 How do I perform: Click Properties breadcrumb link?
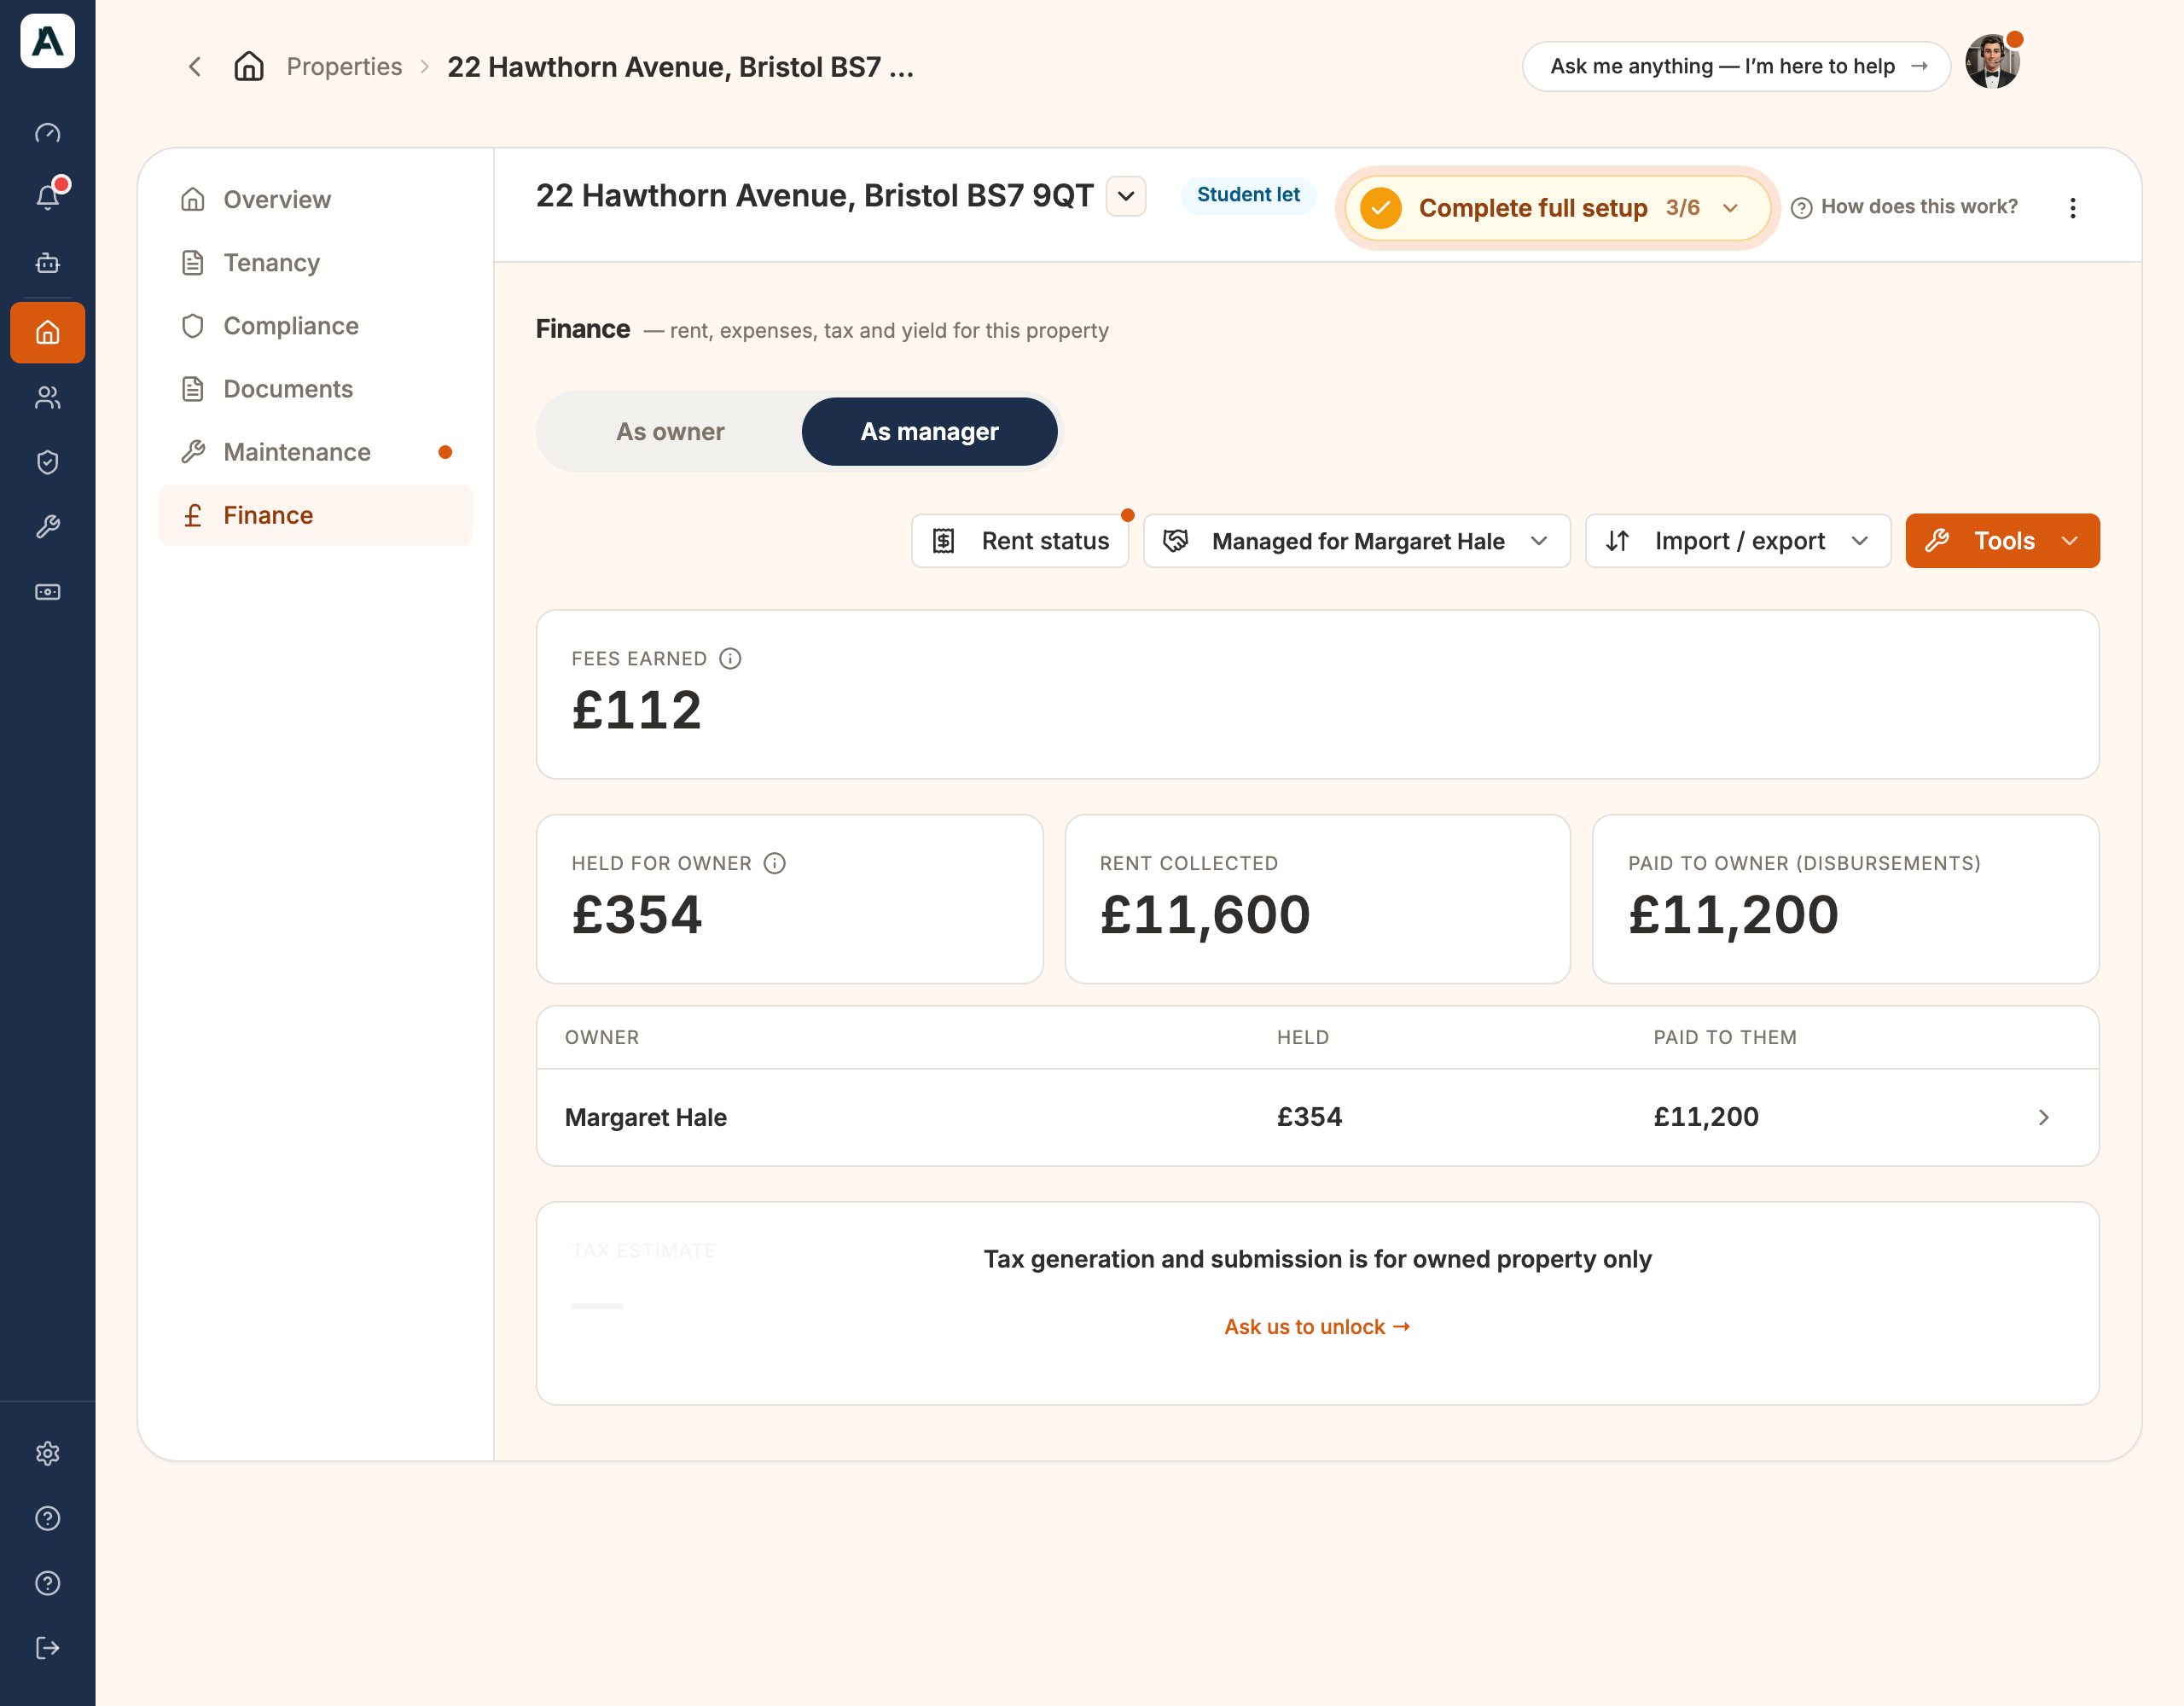344,67
